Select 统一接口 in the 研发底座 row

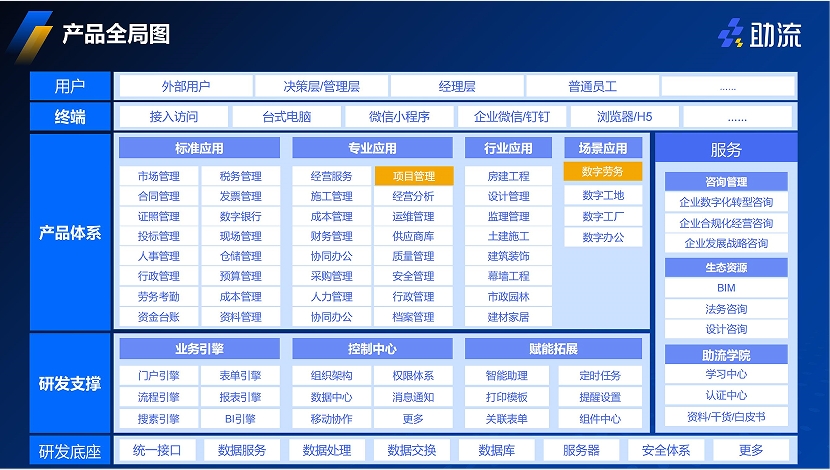[157, 450]
